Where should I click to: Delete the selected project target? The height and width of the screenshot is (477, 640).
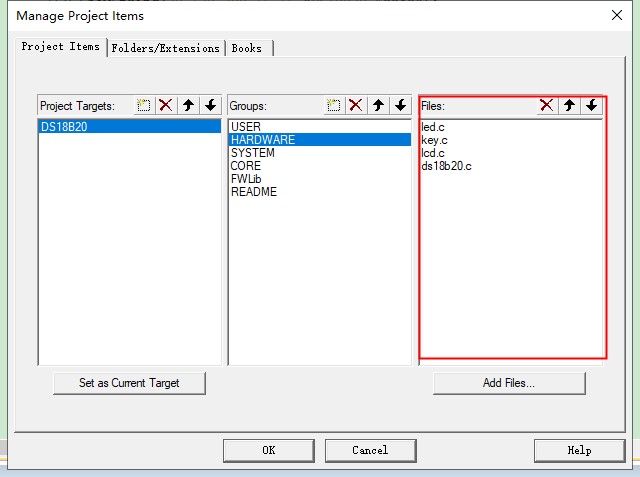(x=166, y=106)
